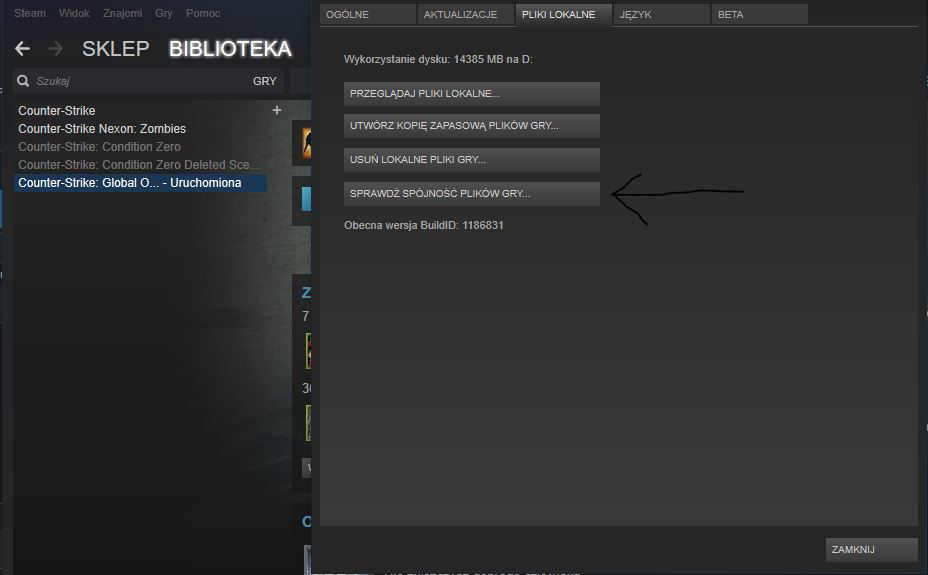The height and width of the screenshot is (575, 928).
Task: Click USUŃ LOKALNE PLIKI GRY button
Action: tap(472, 160)
